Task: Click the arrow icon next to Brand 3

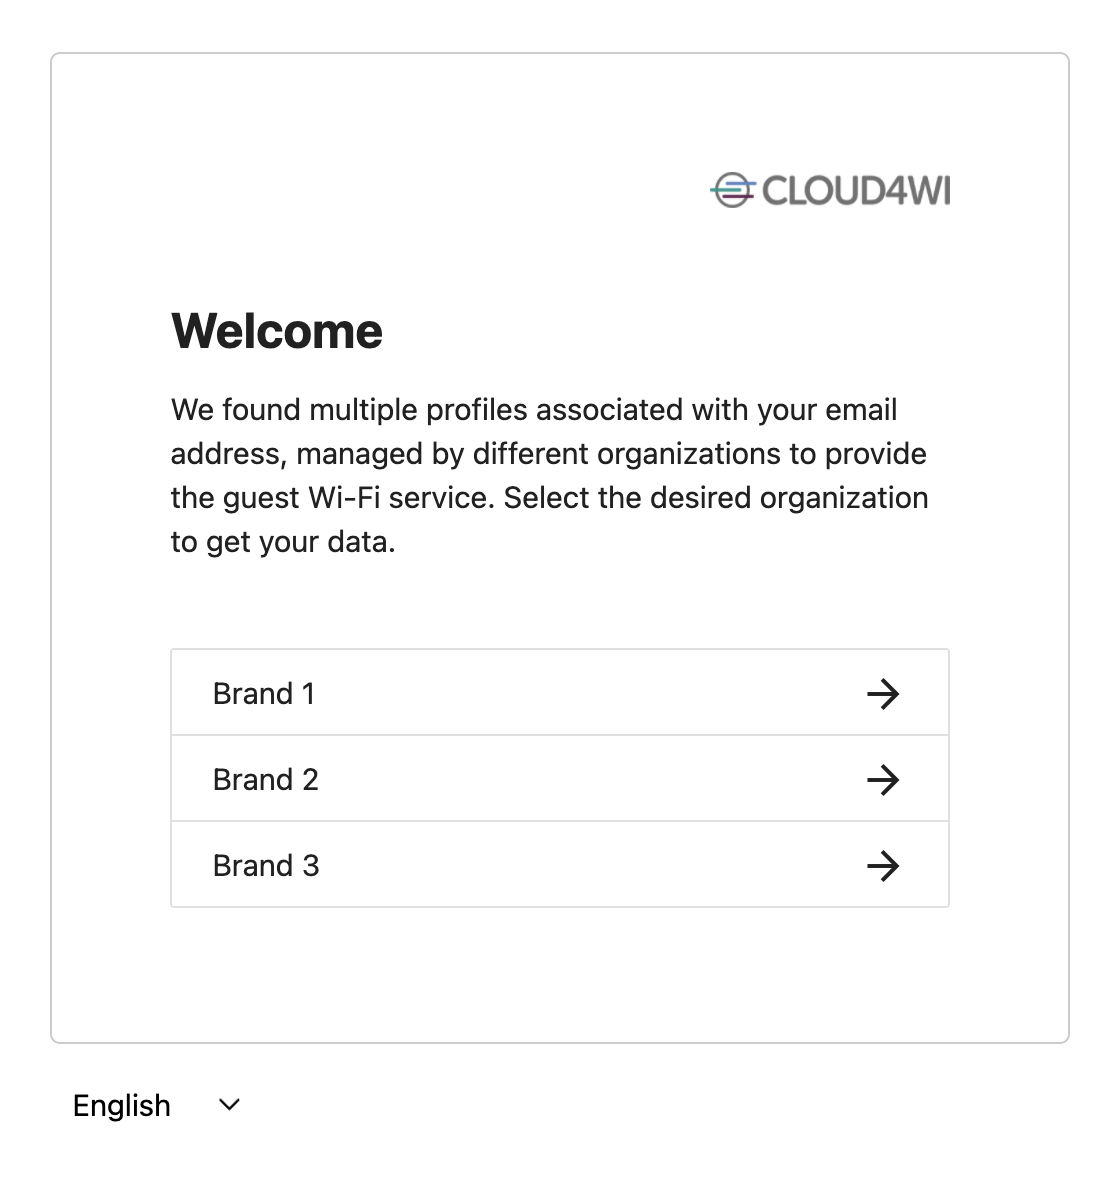Action: pyautogui.click(x=883, y=865)
